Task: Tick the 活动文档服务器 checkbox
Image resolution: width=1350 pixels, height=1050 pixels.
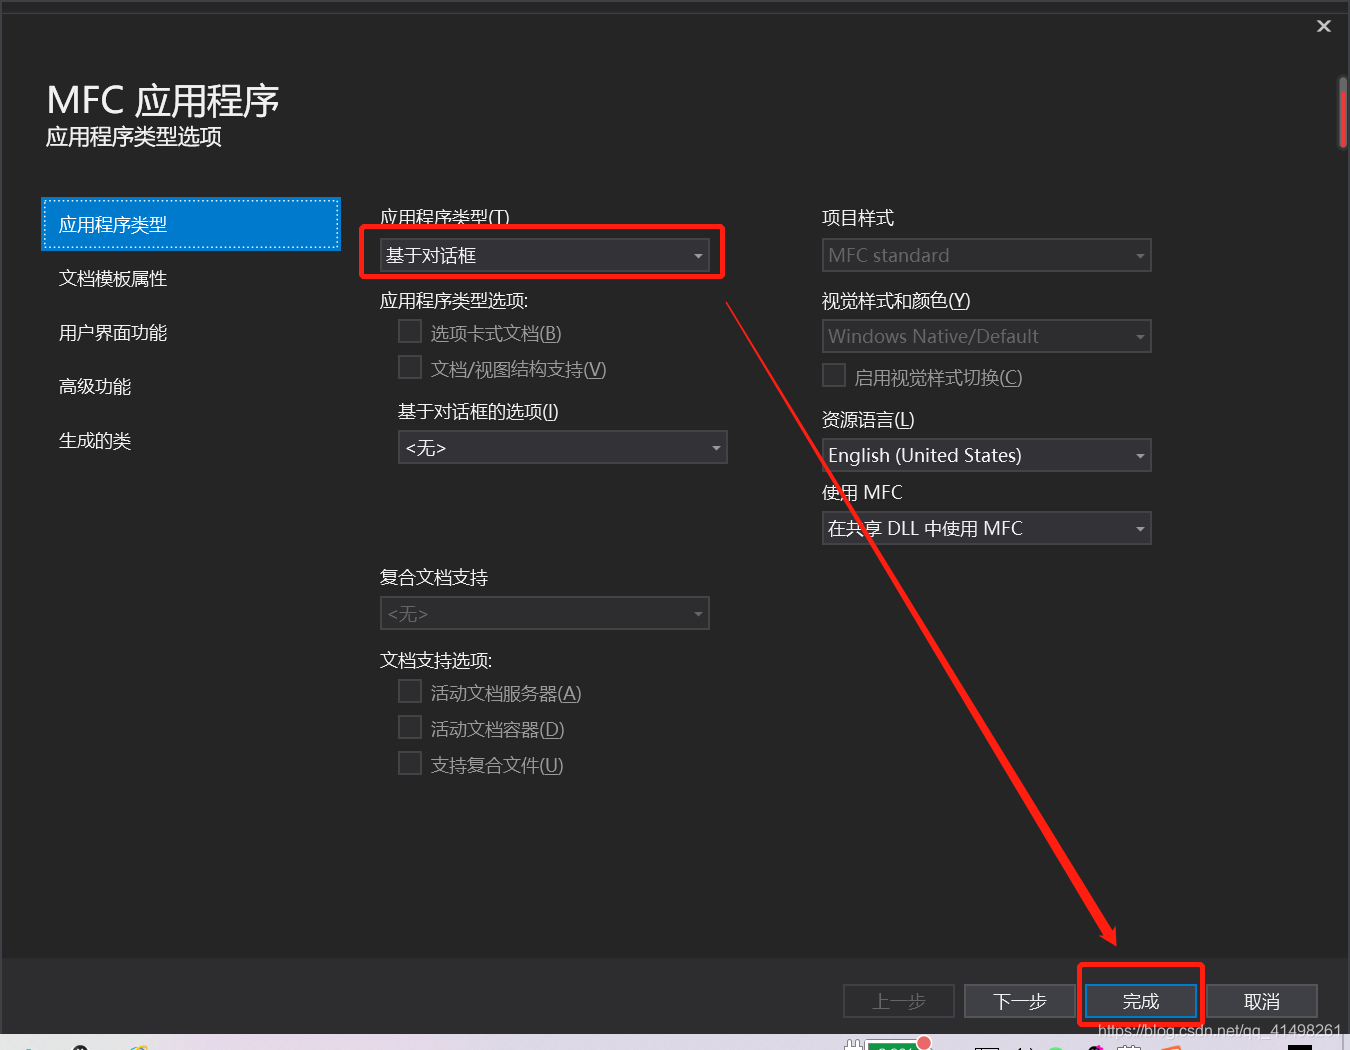Action: click(410, 692)
